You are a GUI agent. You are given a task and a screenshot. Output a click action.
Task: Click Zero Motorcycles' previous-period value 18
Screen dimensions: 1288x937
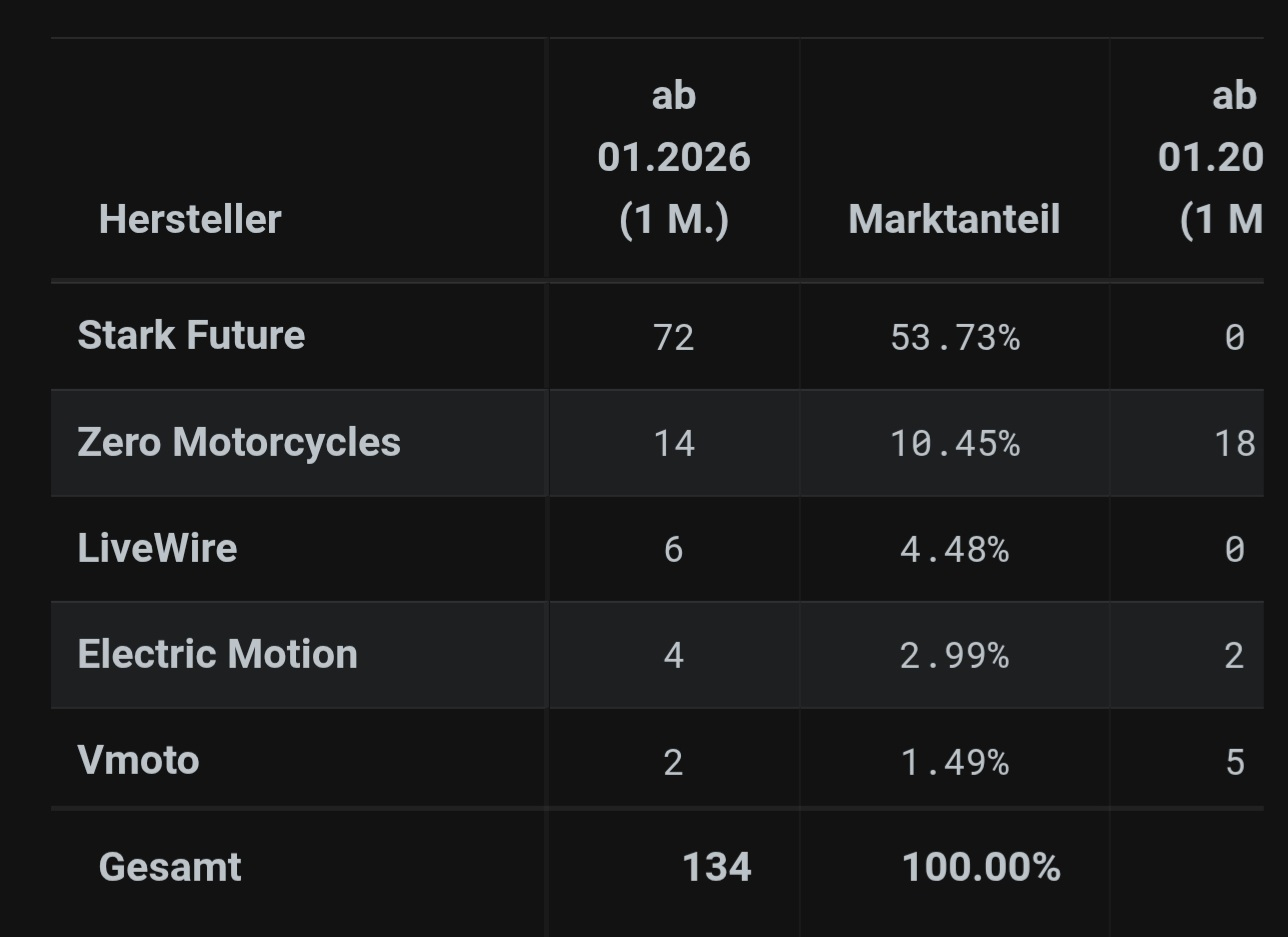click(x=1234, y=443)
